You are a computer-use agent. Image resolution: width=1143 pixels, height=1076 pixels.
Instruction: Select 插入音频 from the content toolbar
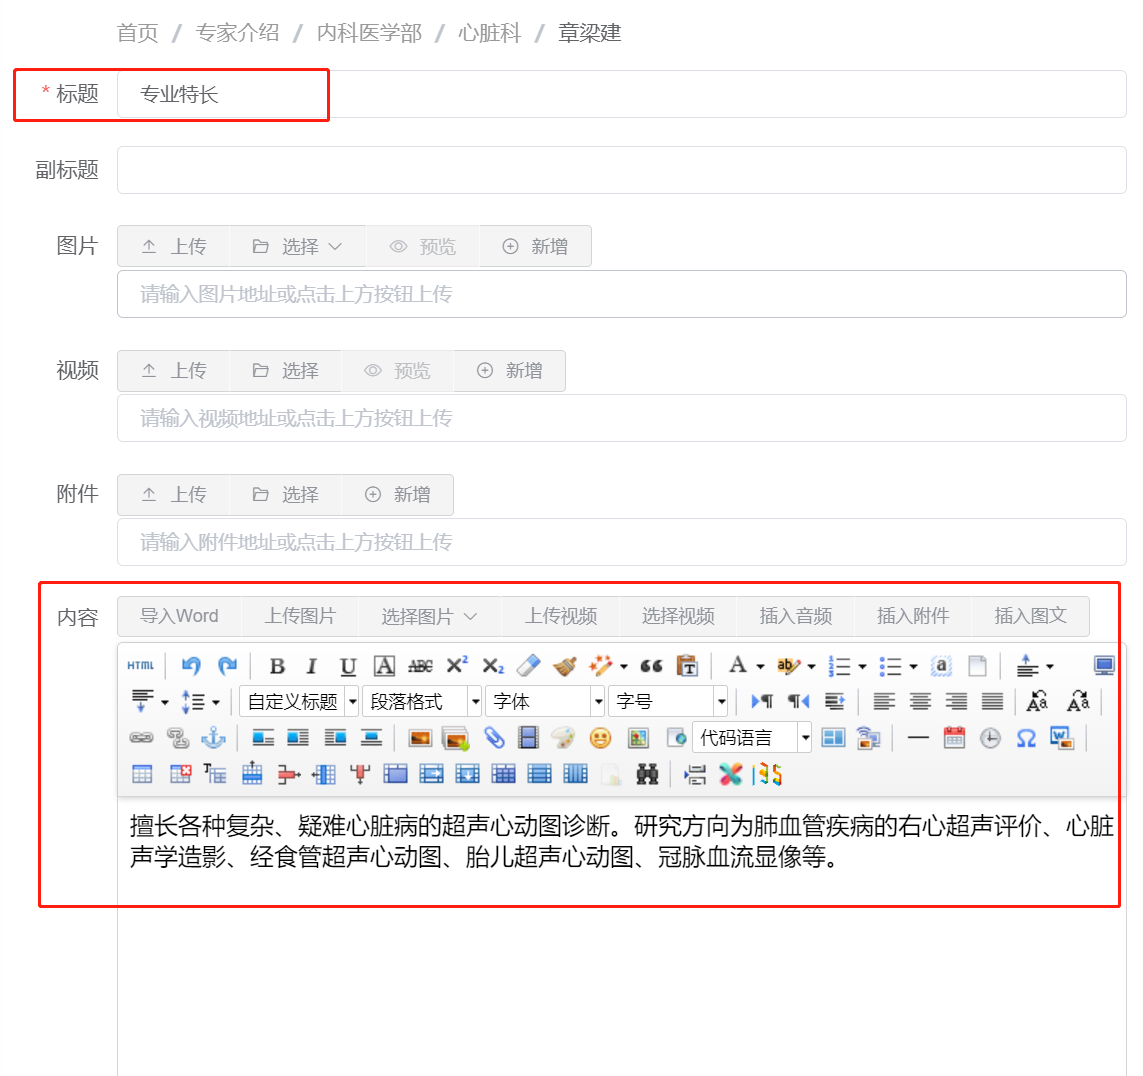tap(796, 616)
